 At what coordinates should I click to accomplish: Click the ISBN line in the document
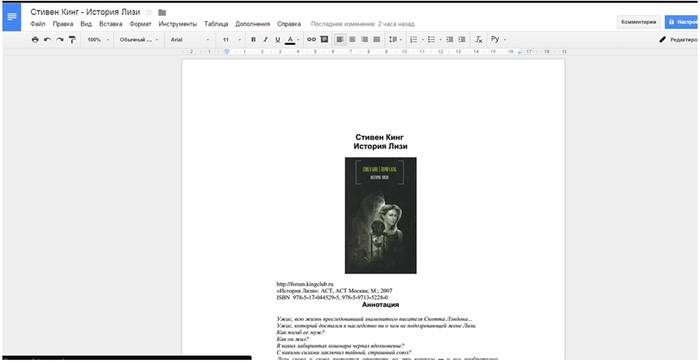click(x=332, y=297)
